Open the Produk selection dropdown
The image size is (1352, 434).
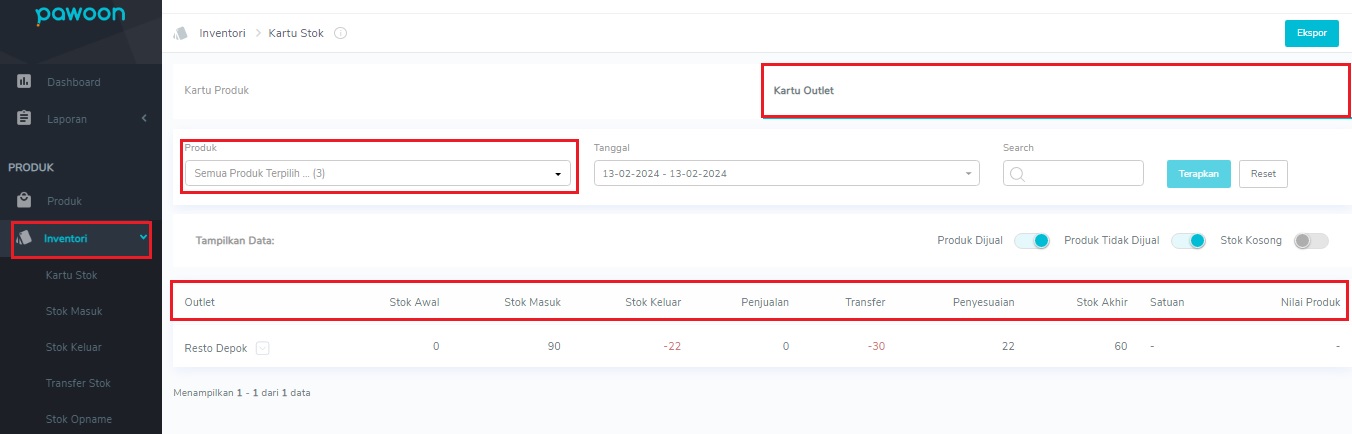pyautogui.click(x=377, y=173)
